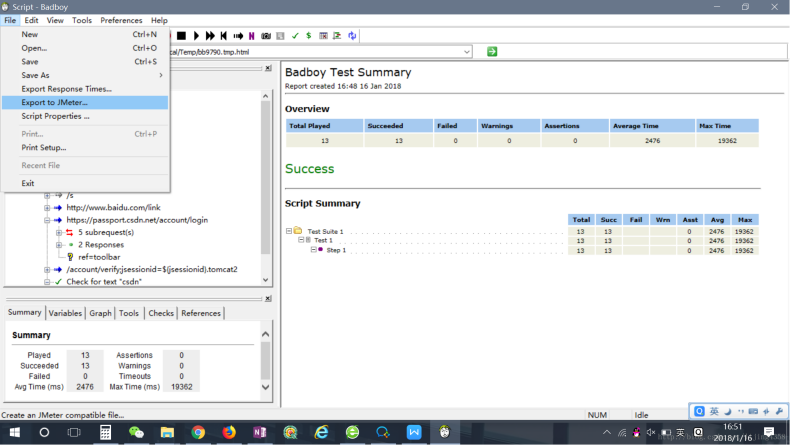The image size is (790, 445).
Task: Click the Rewind to start icon
Action: pos(224,36)
